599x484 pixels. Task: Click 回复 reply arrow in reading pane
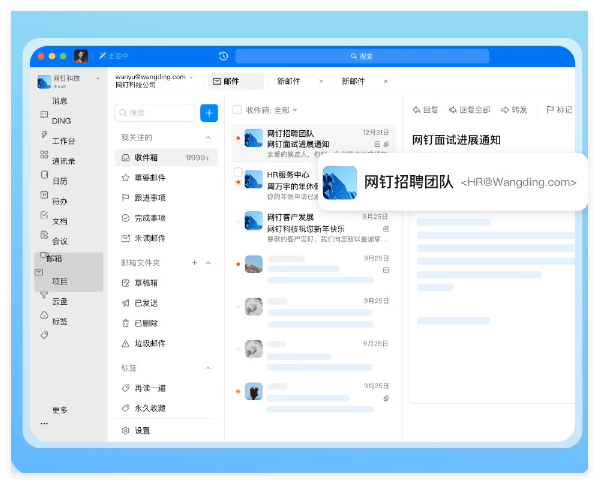[x=425, y=110]
